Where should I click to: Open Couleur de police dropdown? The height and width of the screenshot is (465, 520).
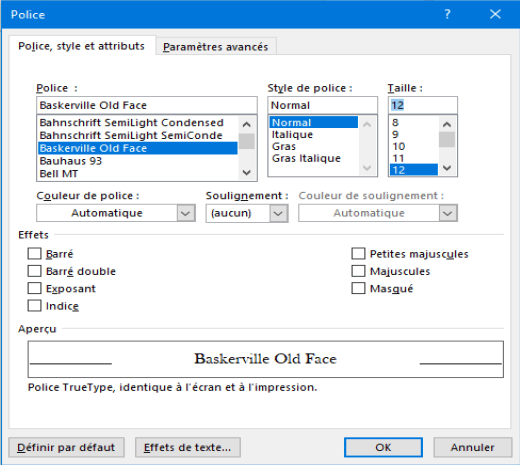[185, 213]
